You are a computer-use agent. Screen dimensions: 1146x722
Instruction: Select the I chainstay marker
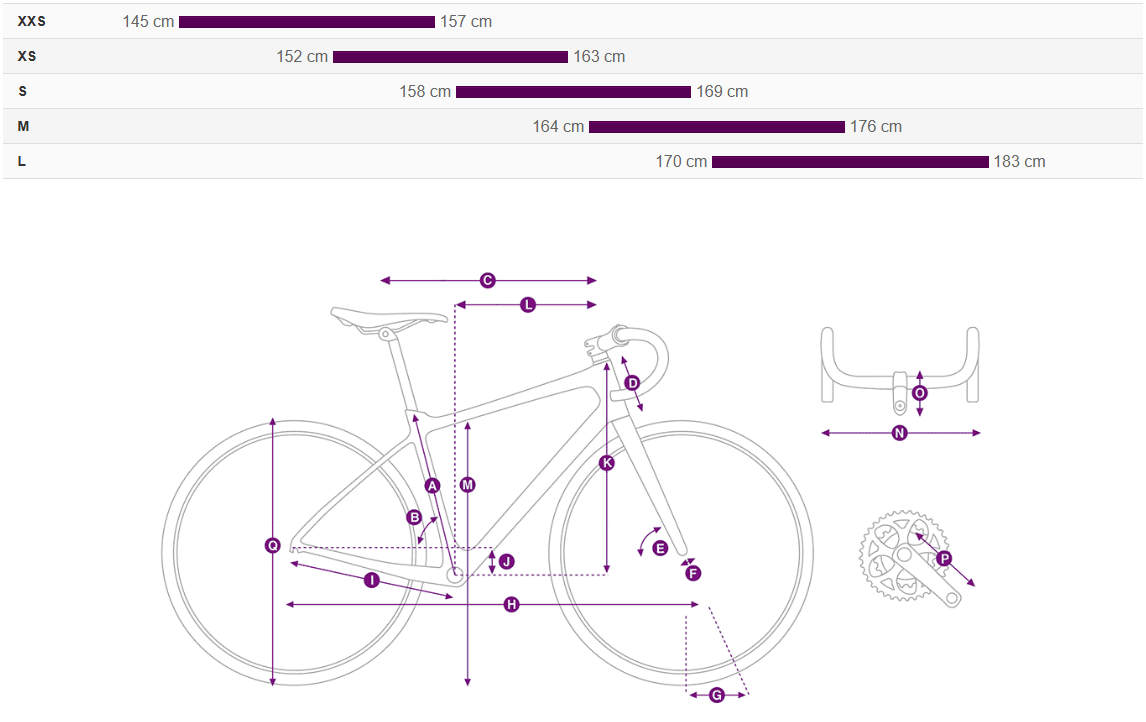(371, 580)
